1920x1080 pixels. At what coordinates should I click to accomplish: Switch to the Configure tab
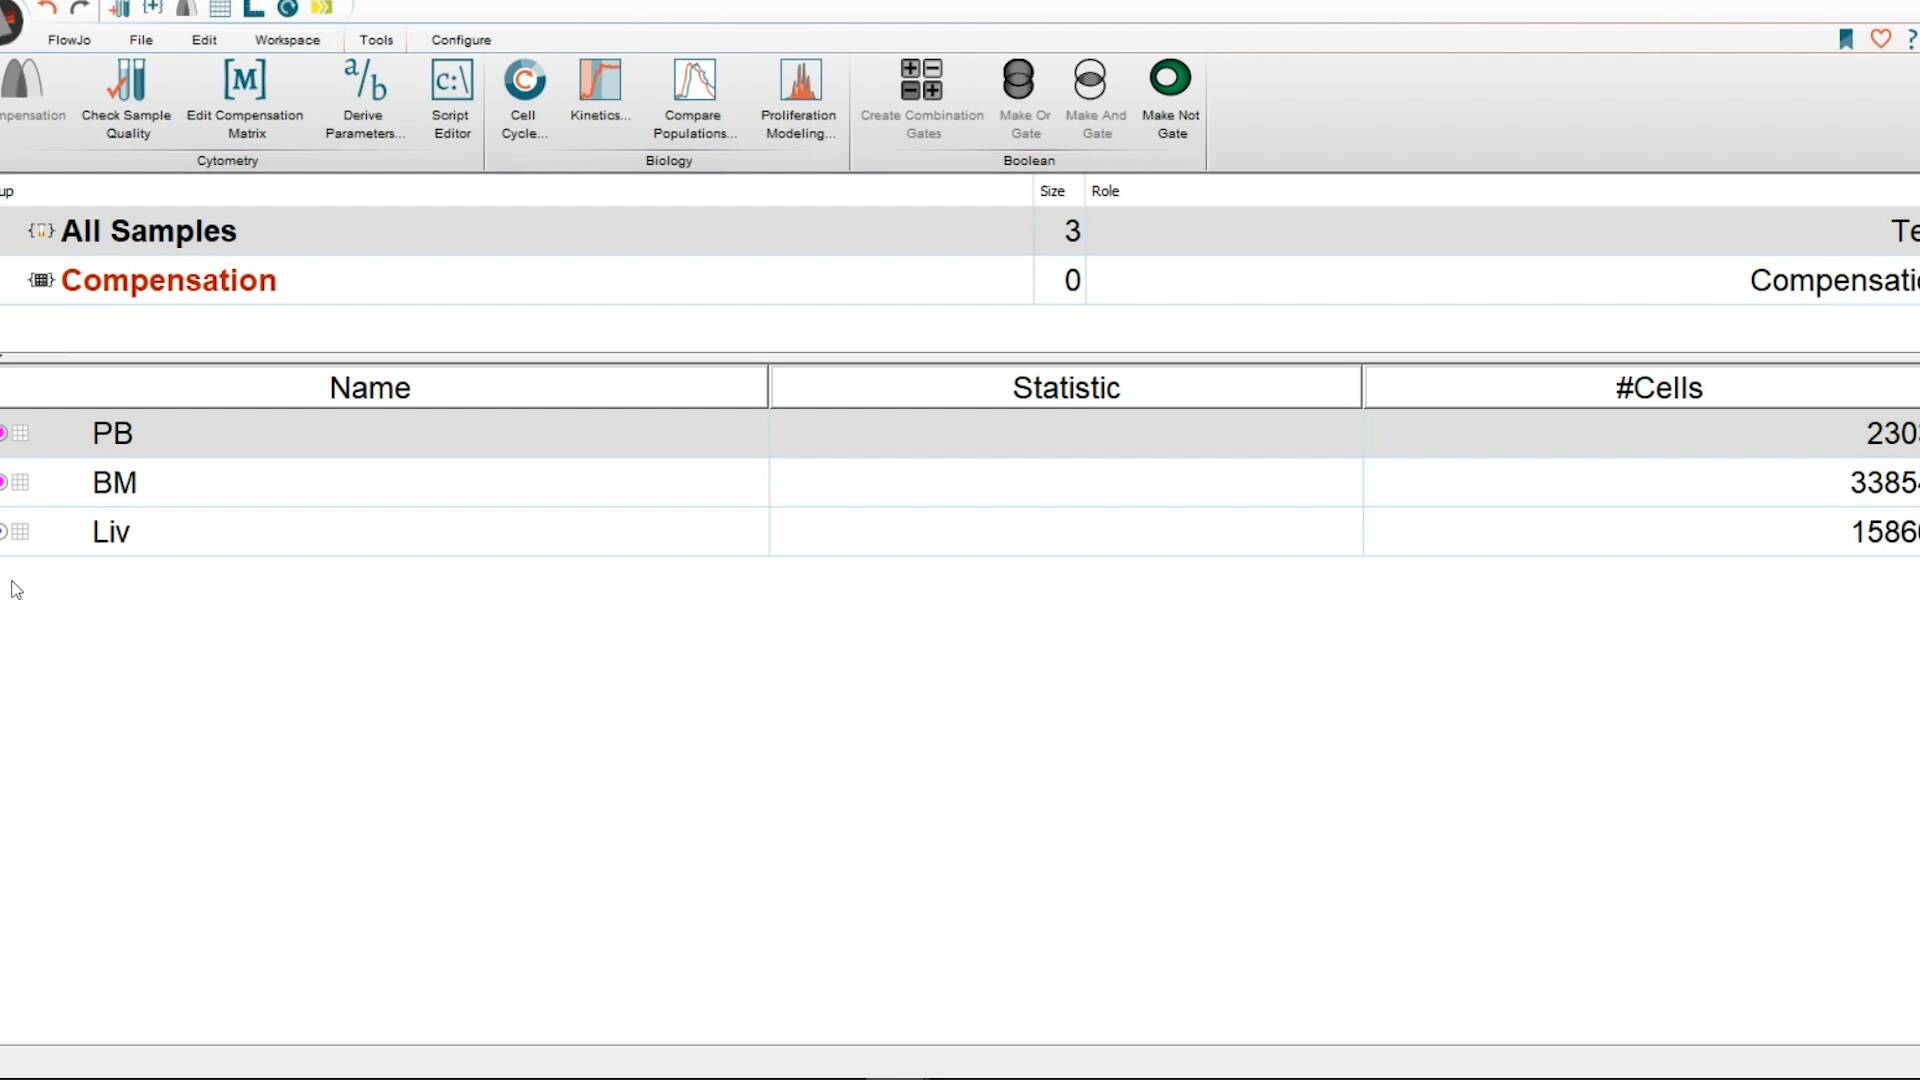pos(461,40)
